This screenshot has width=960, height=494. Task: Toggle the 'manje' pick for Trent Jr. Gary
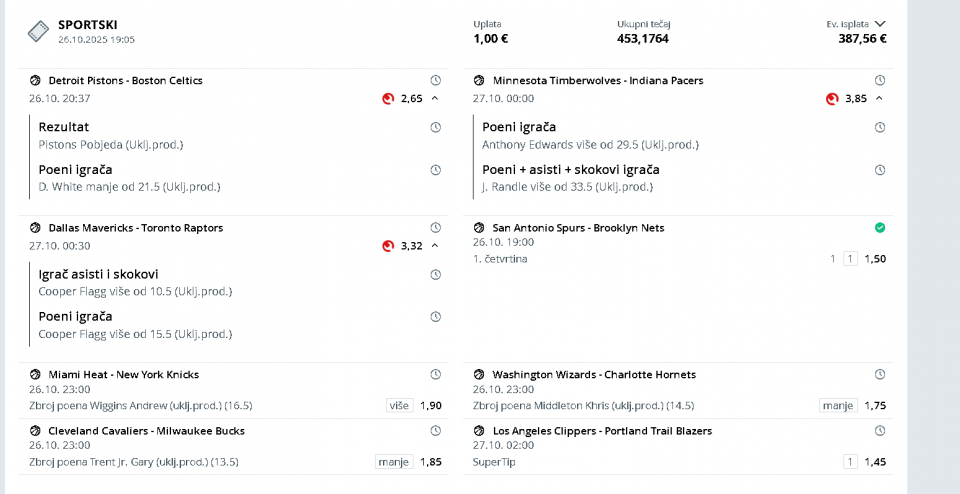(x=394, y=461)
